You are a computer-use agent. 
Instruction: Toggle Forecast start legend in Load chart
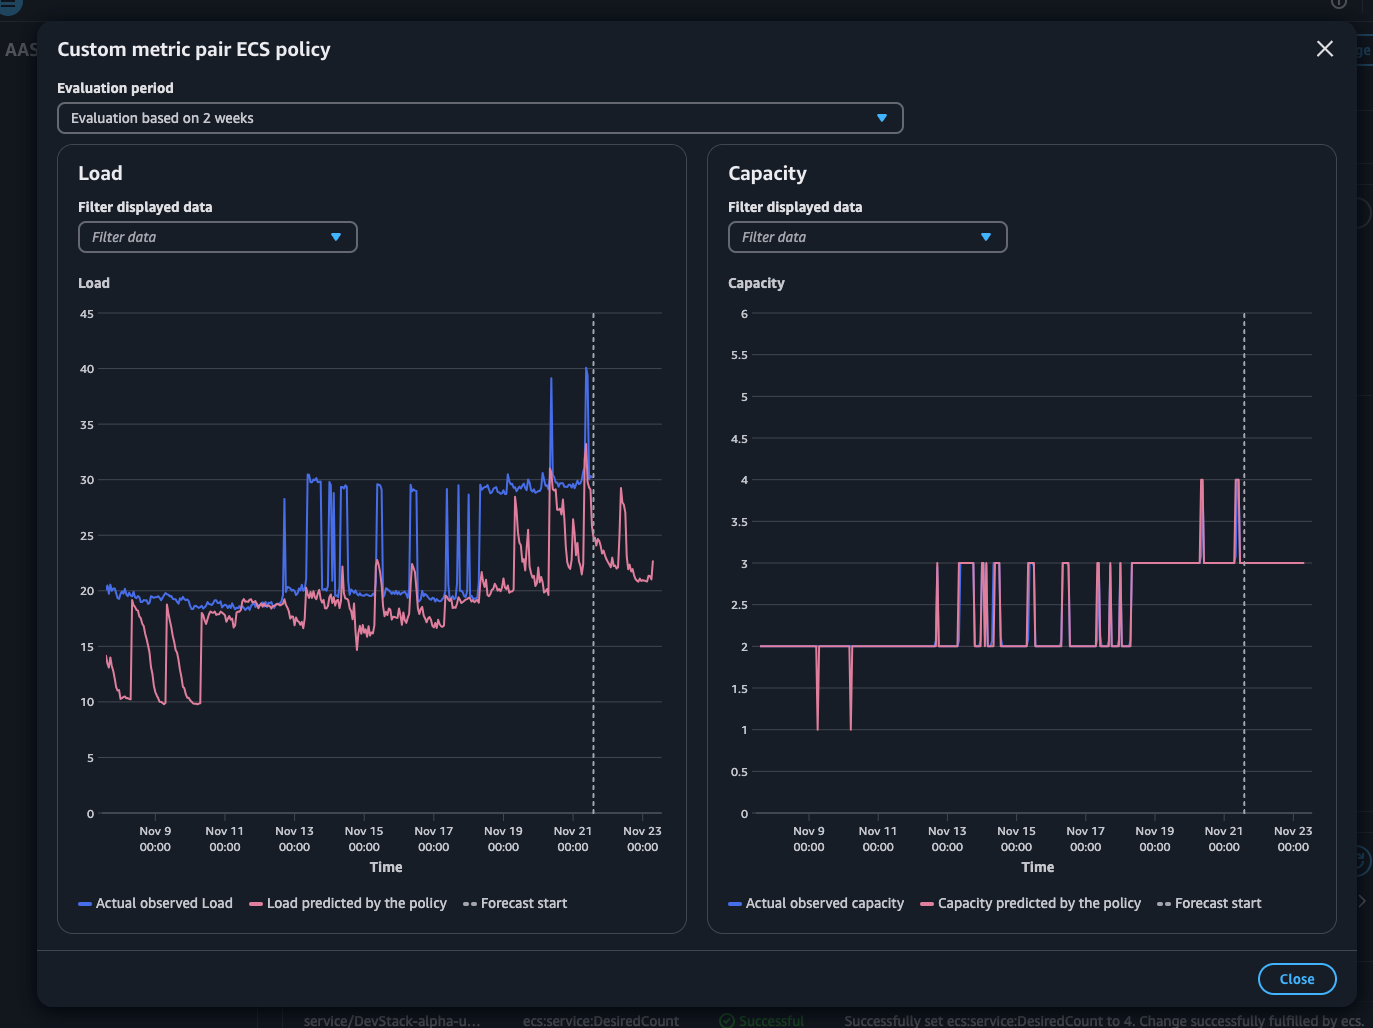point(515,903)
